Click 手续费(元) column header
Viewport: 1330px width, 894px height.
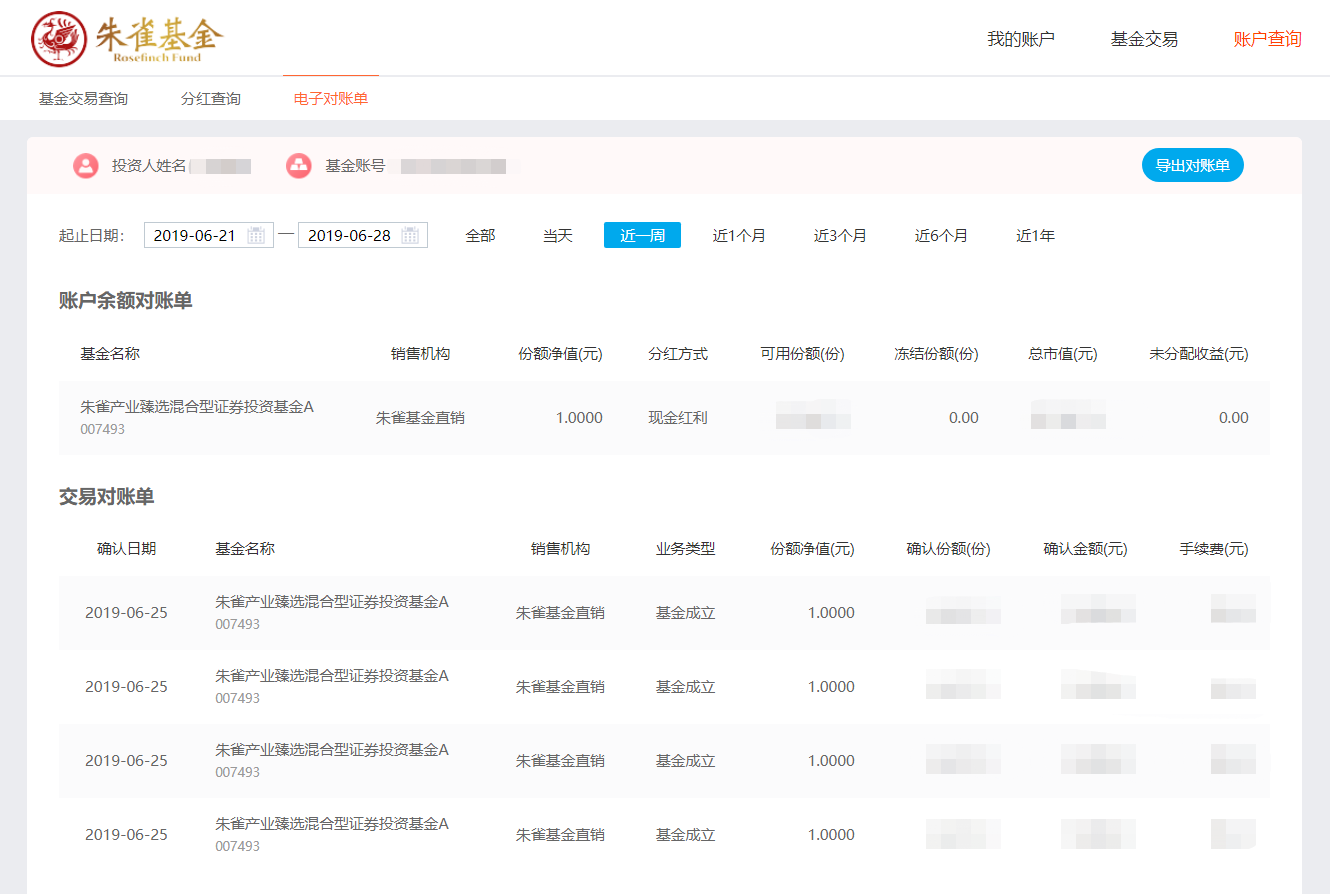pyautogui.click(x=1214, y=549)
